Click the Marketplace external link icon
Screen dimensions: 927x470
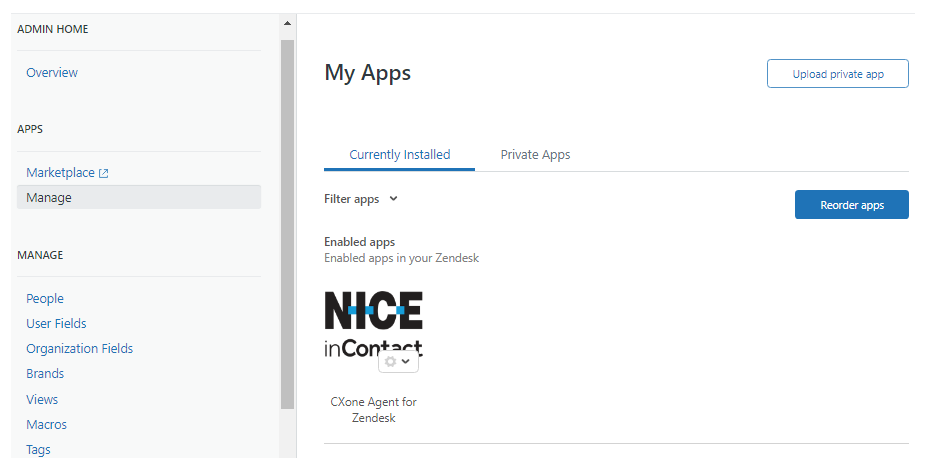(103, 173)
